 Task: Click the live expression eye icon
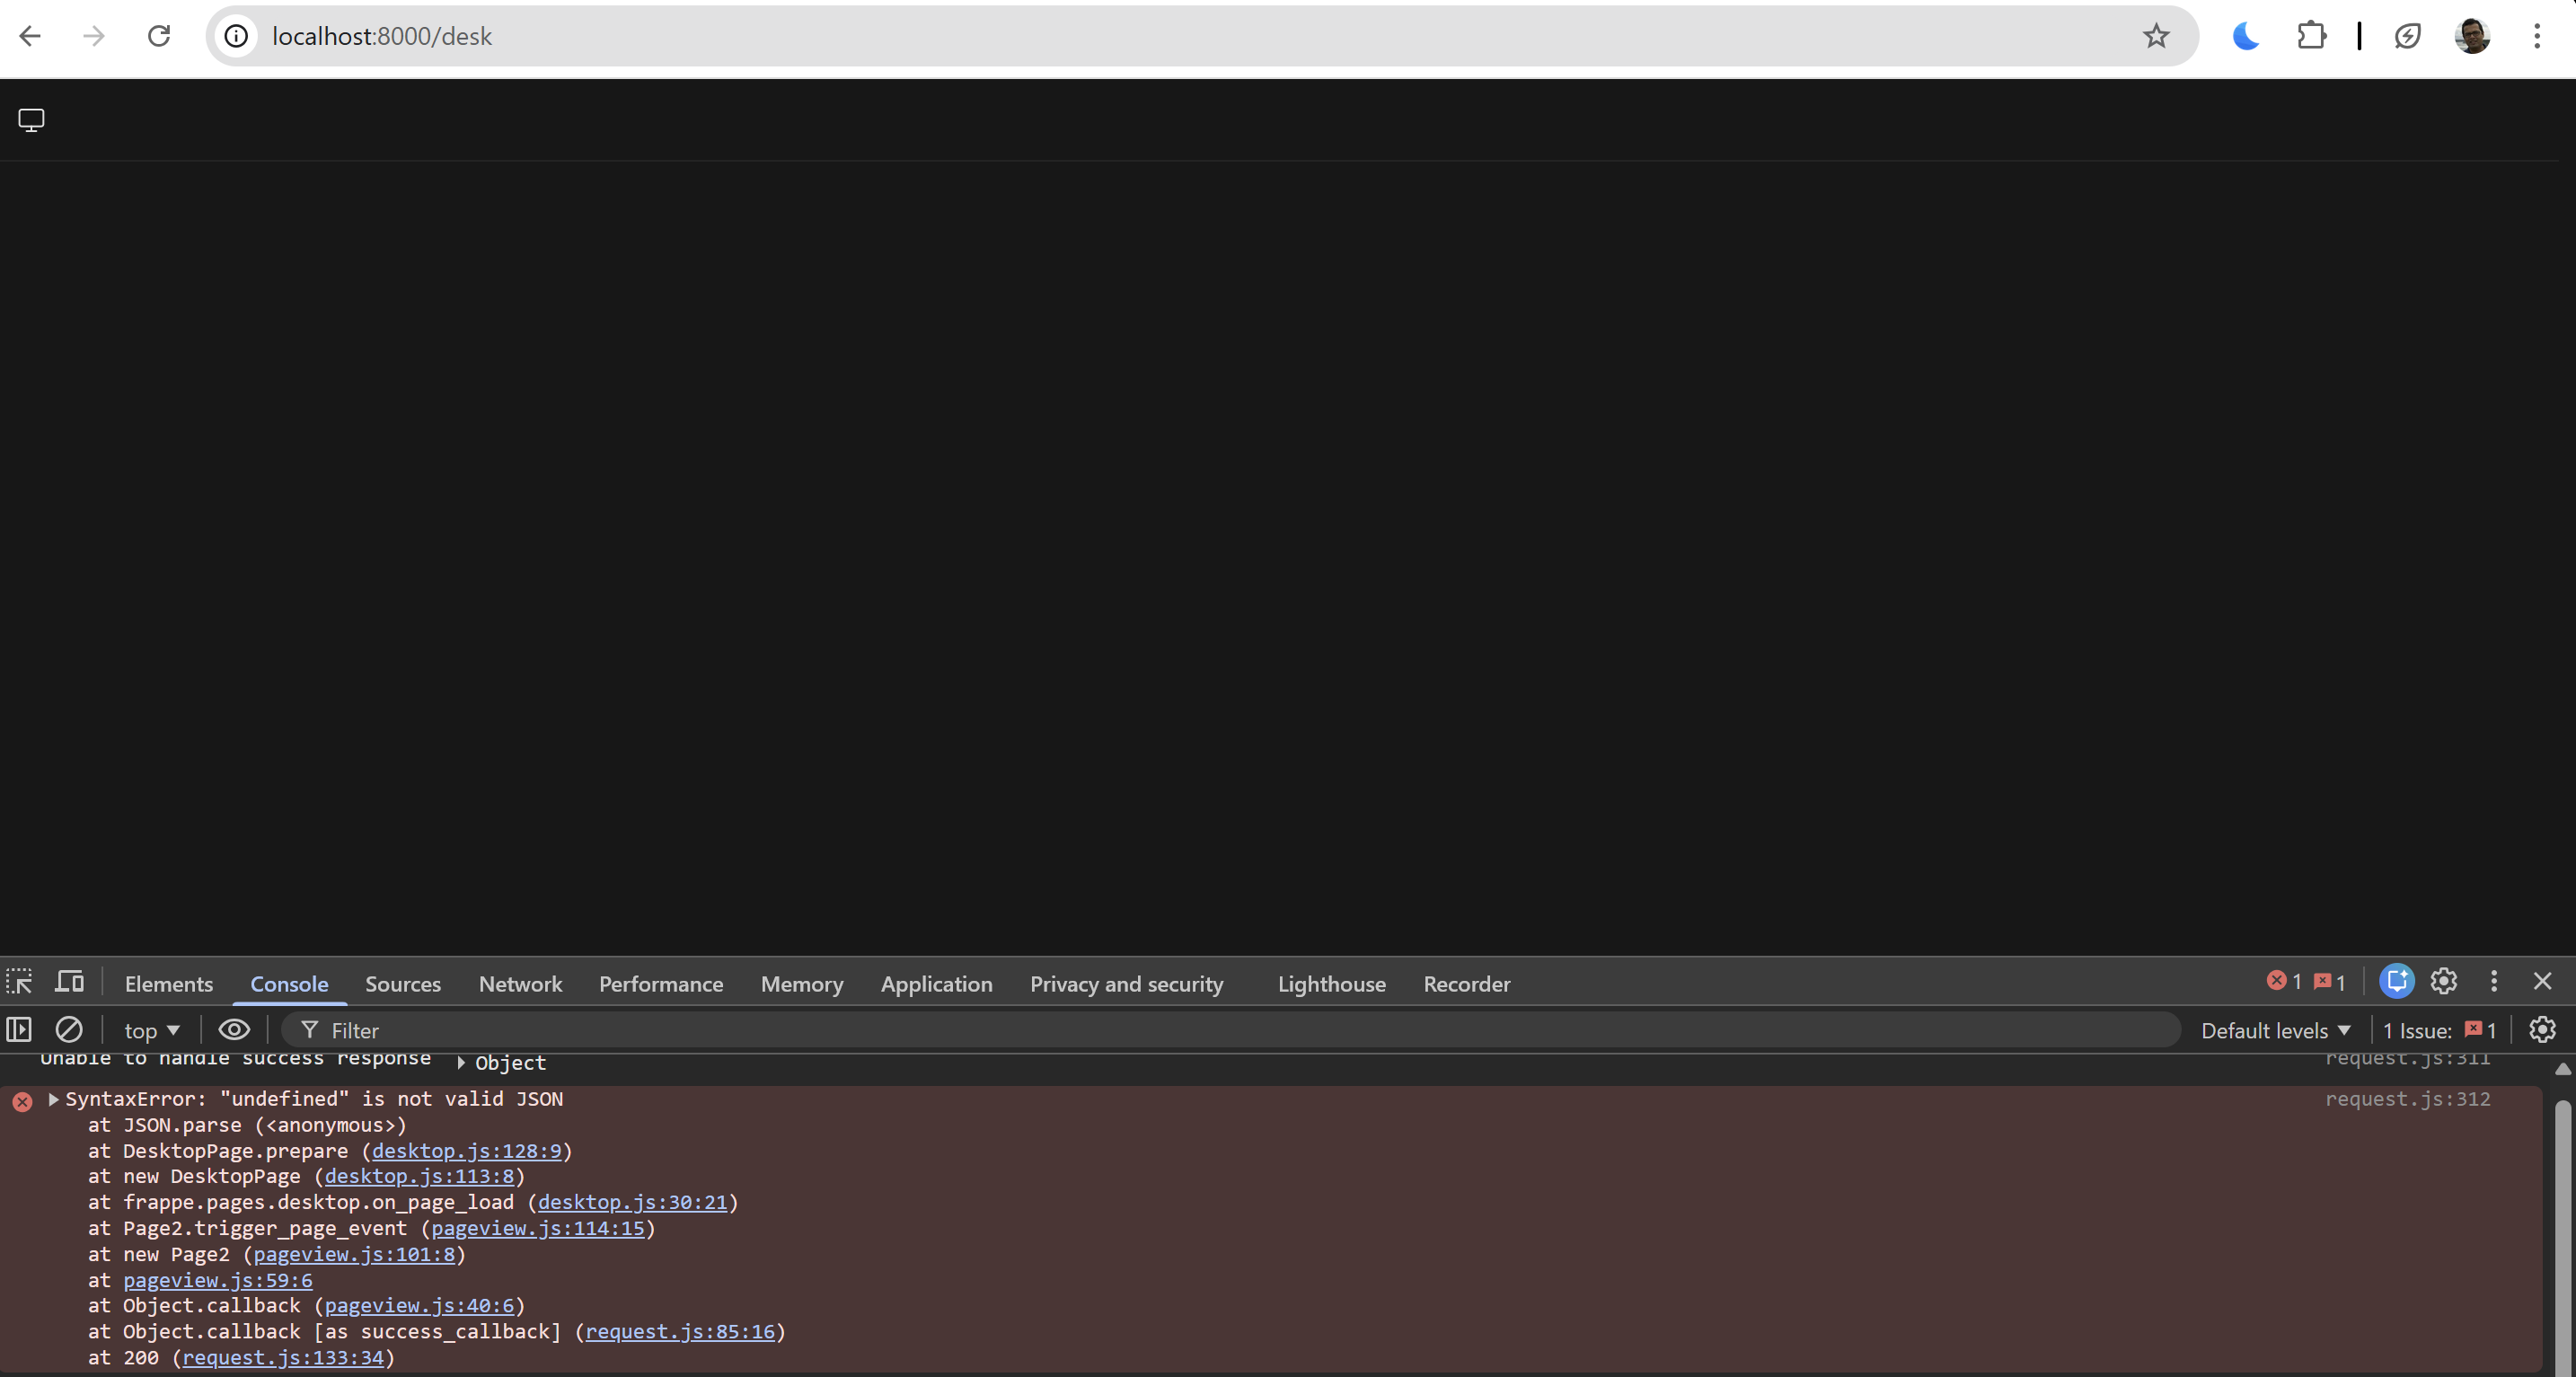pos(234,1029)
